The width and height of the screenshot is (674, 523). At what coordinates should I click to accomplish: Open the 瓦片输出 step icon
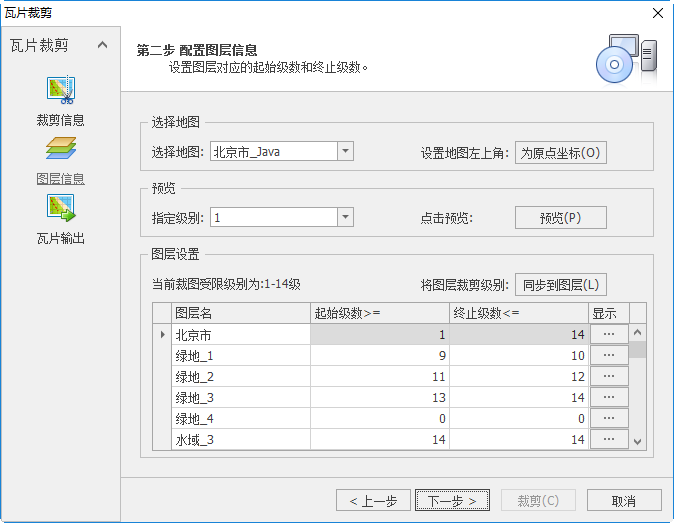tap(60, 208)
